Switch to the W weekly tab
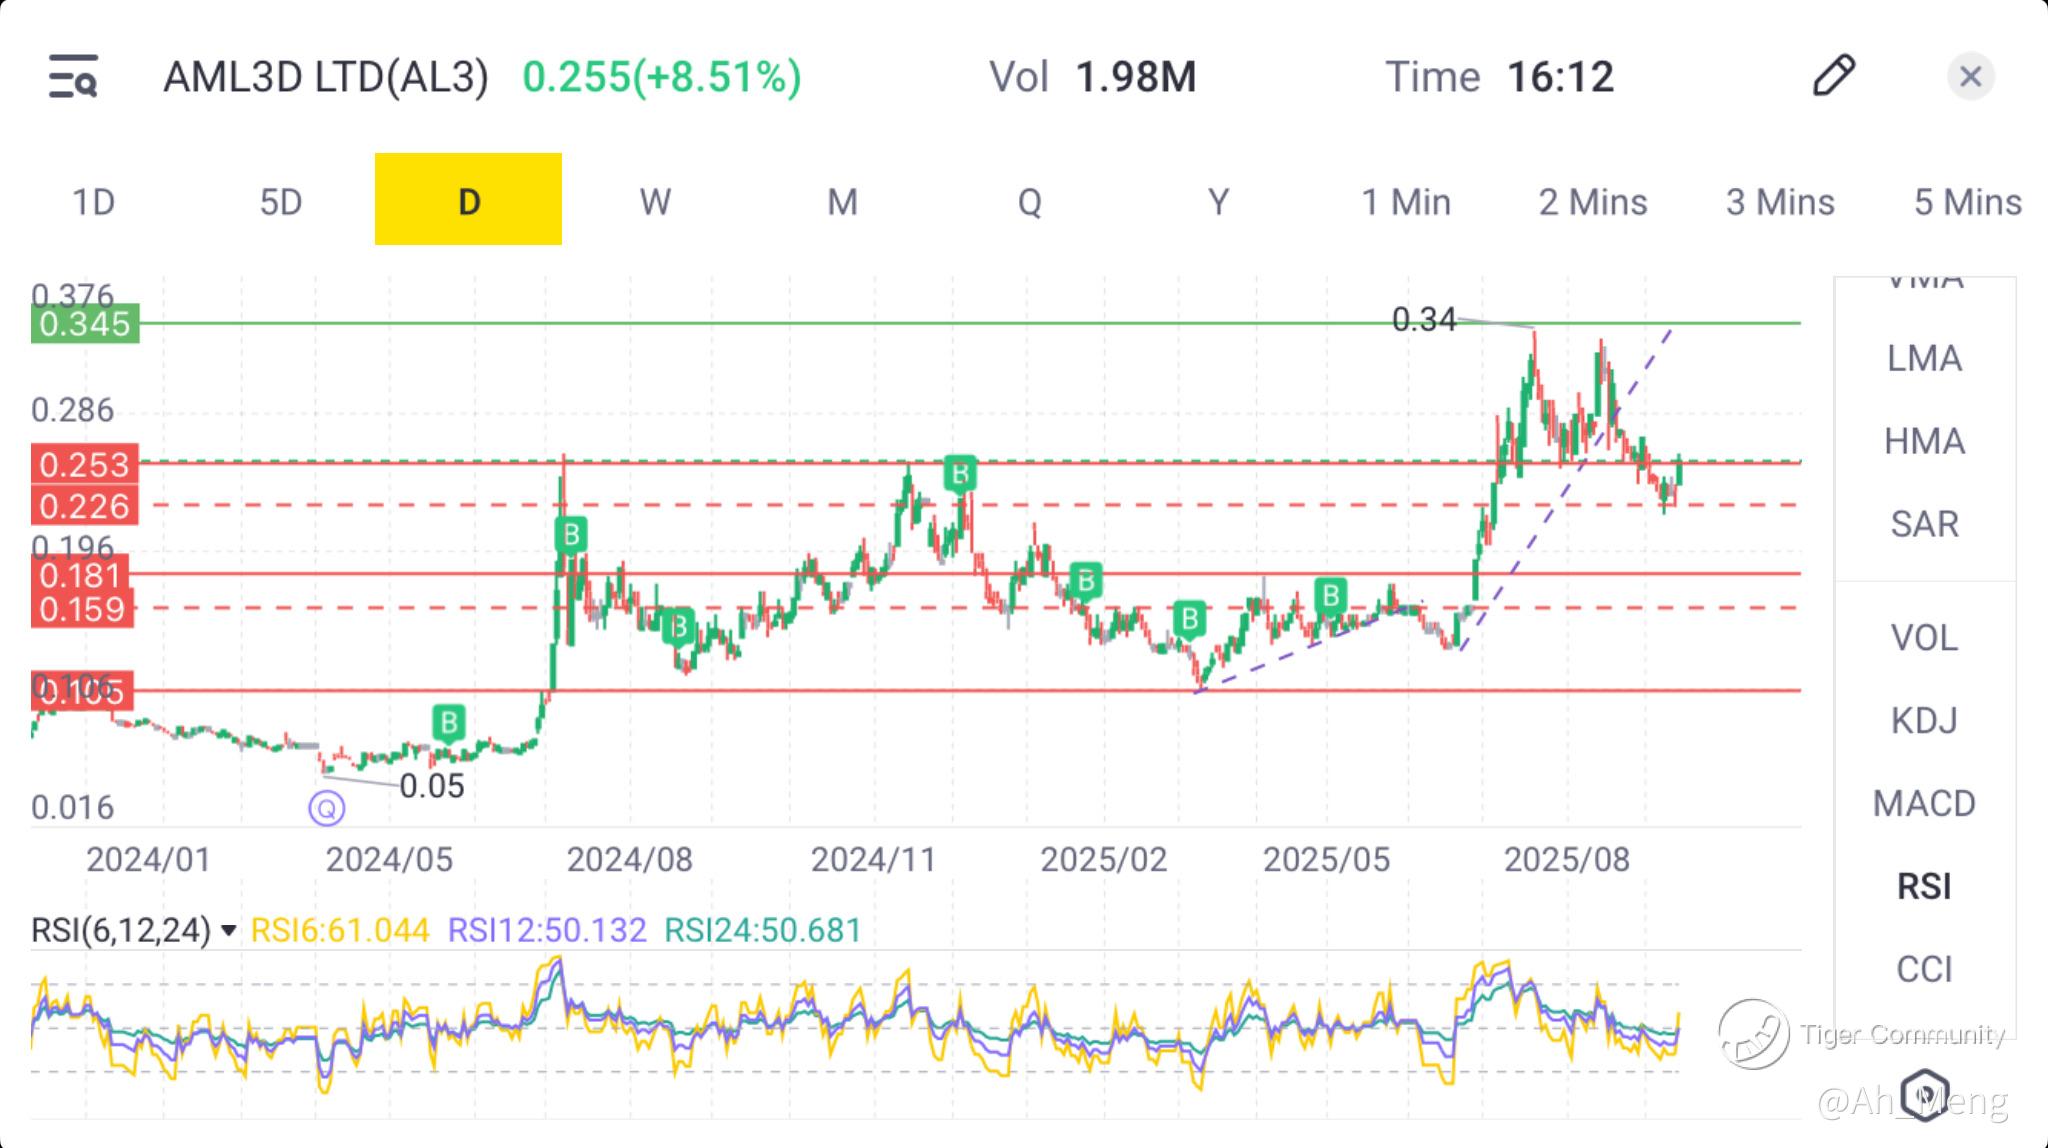Viewport: 2048px width, 1148px height. pyautogui.click(x=655, y=202)
